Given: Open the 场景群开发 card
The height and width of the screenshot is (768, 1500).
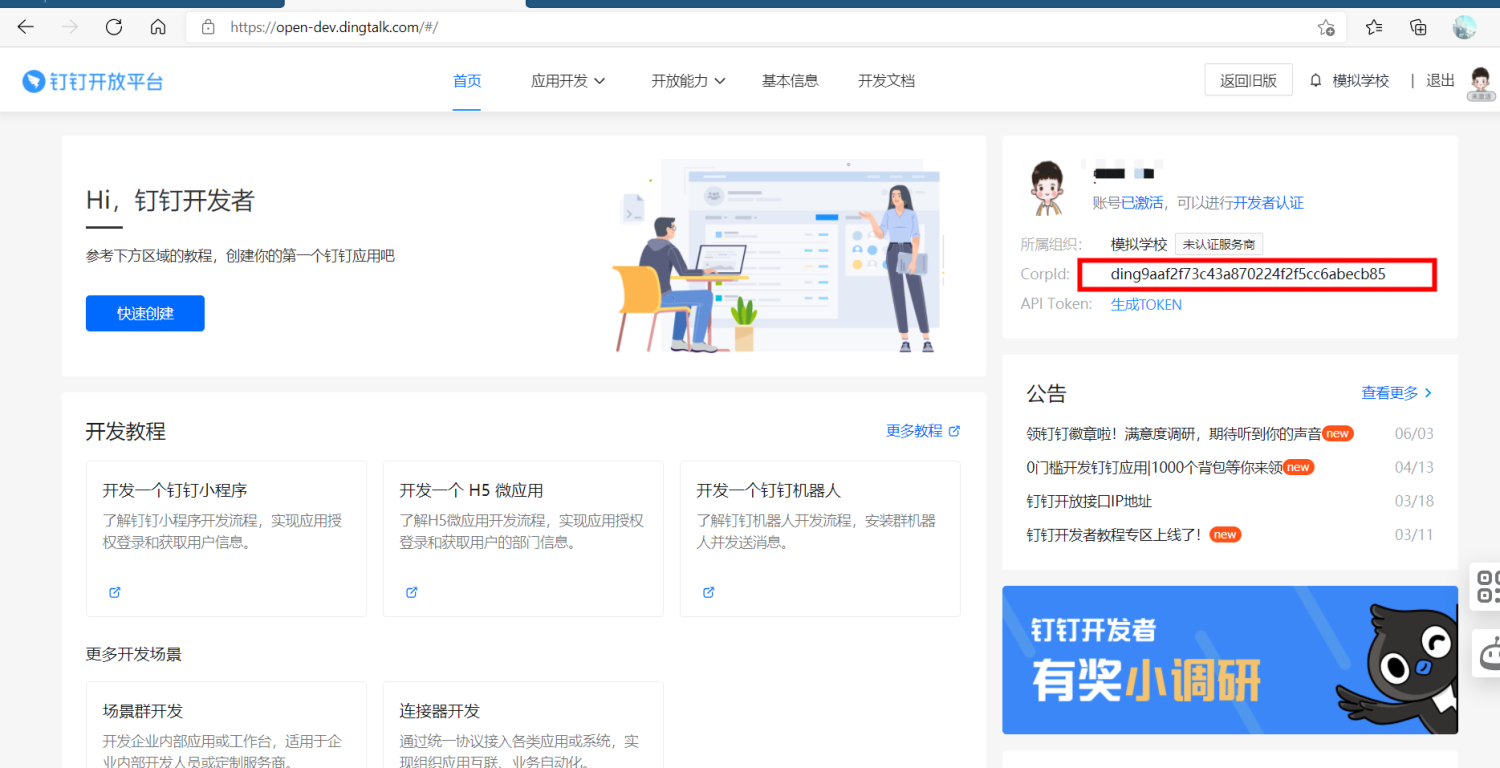Looking at the screenshot, I should point(226,725).
